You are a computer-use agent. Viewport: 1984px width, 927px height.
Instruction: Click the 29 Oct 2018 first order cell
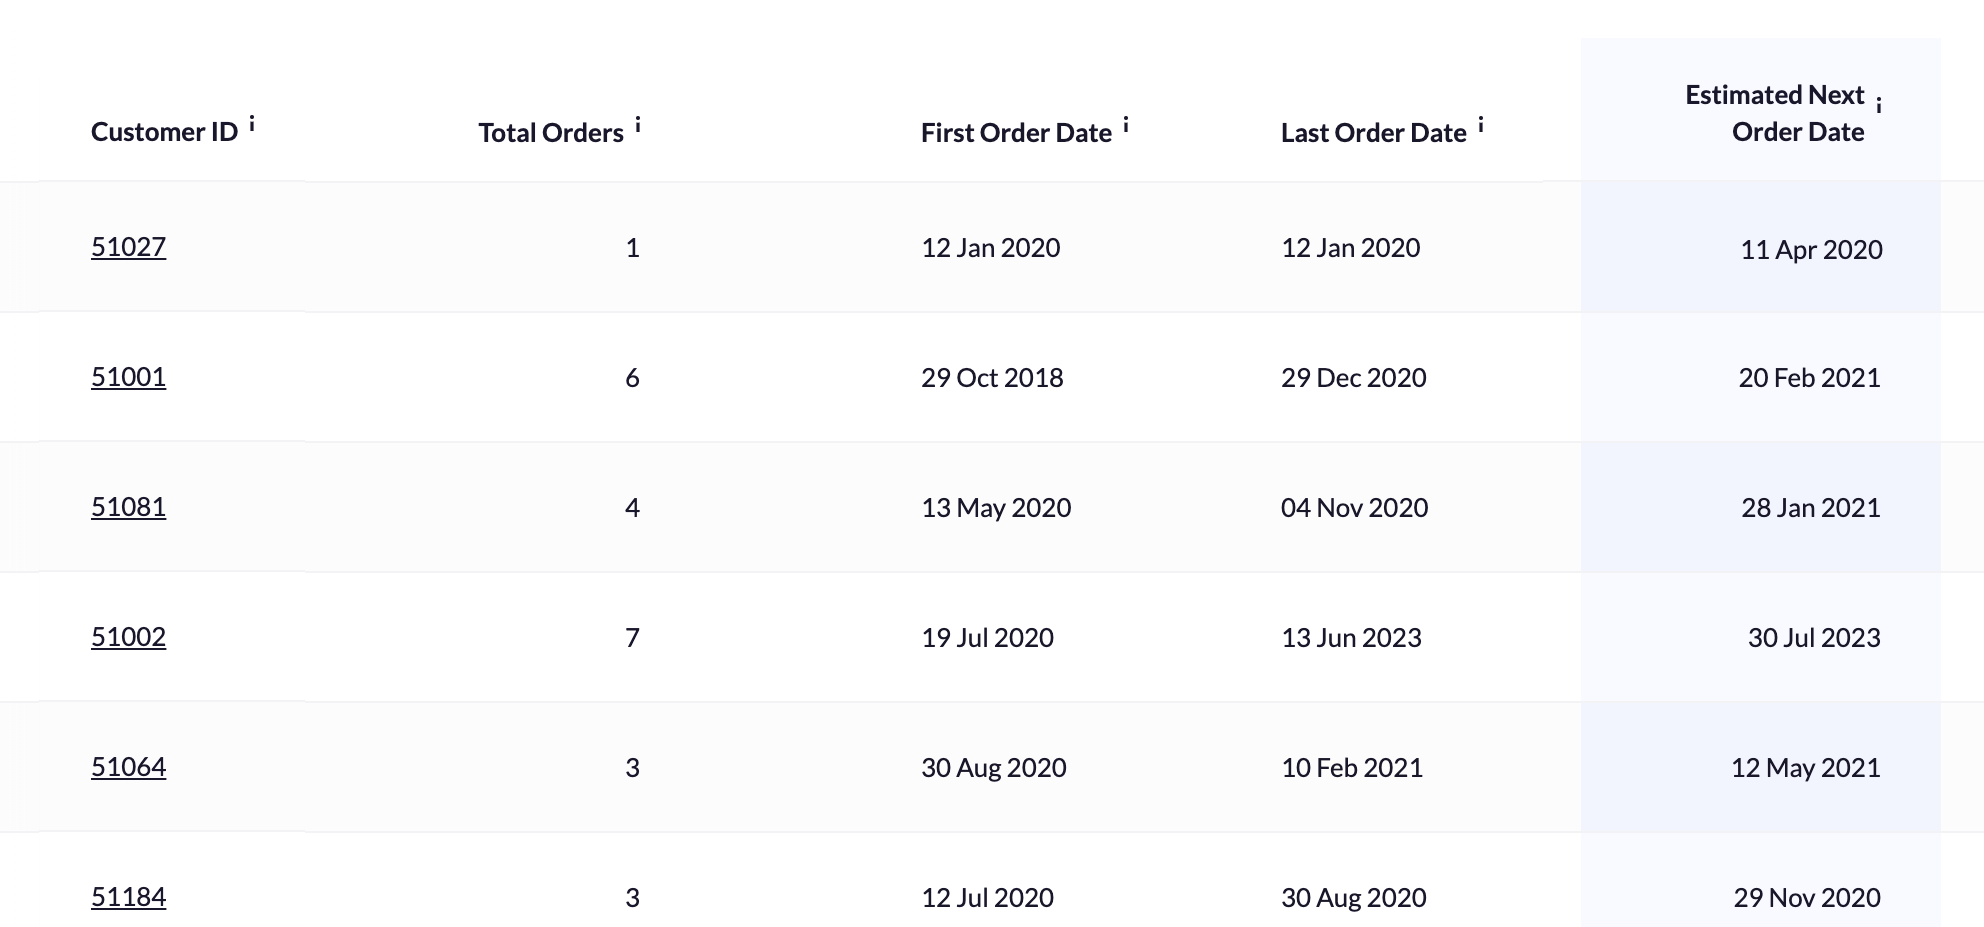coord(993,377)
